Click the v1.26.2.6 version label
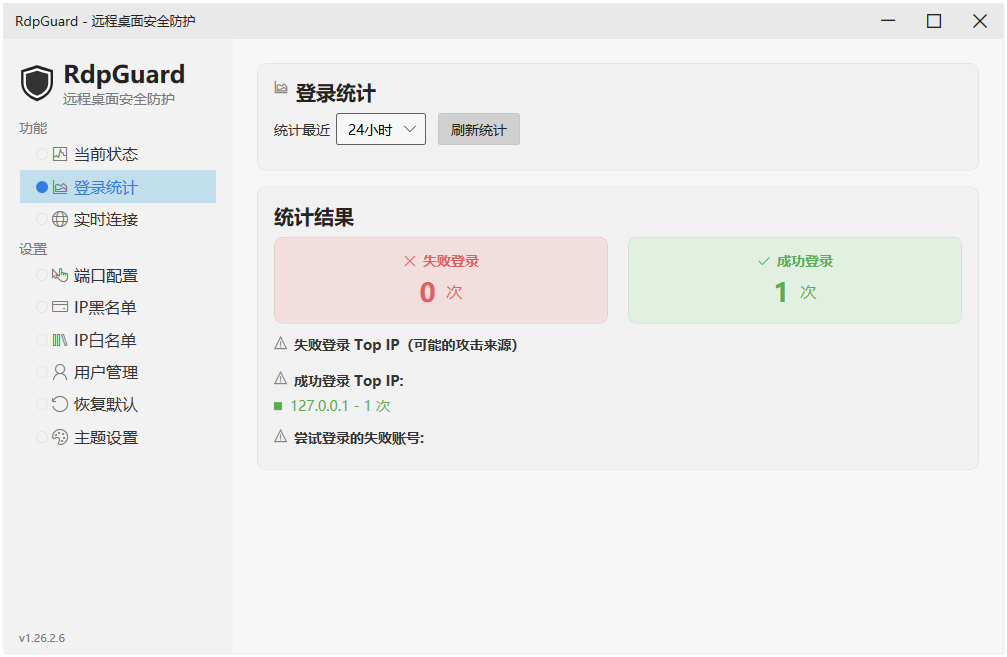 point(41,637)
